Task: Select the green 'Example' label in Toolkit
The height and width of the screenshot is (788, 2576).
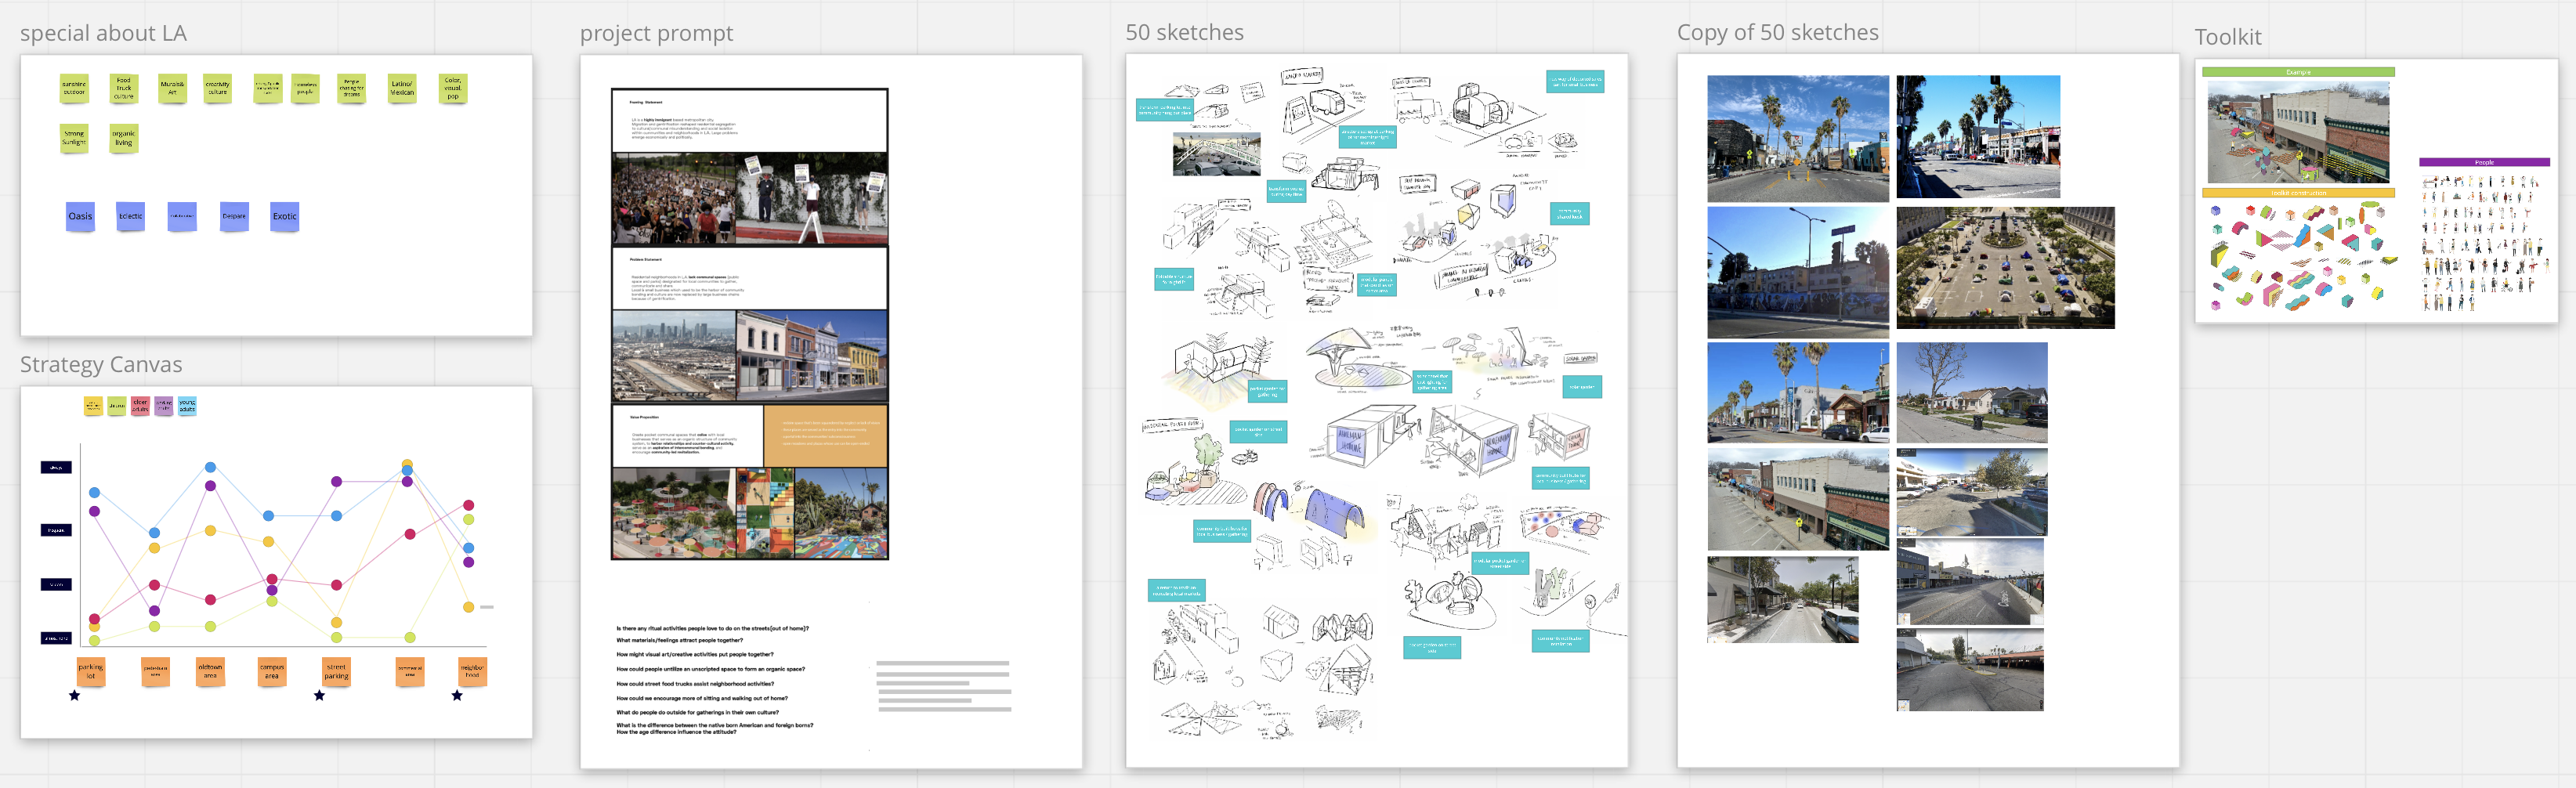Action: point(2297,72)
